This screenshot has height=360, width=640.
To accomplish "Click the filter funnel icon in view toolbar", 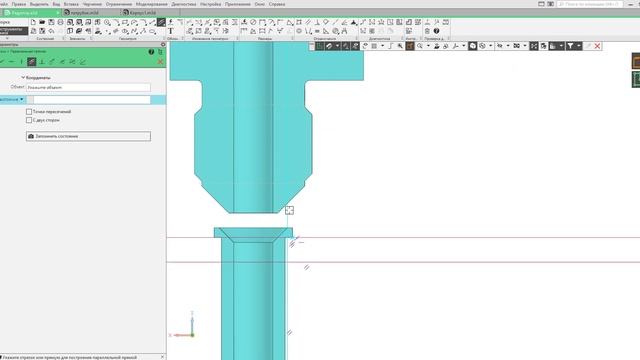I will click(570, 46).
